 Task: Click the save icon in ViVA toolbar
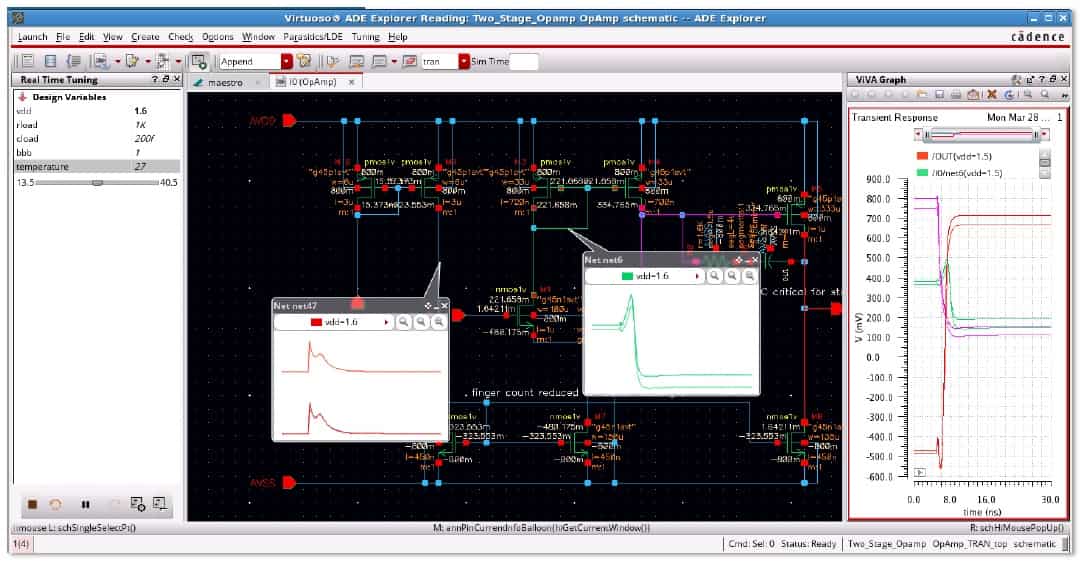pos(939,95)
